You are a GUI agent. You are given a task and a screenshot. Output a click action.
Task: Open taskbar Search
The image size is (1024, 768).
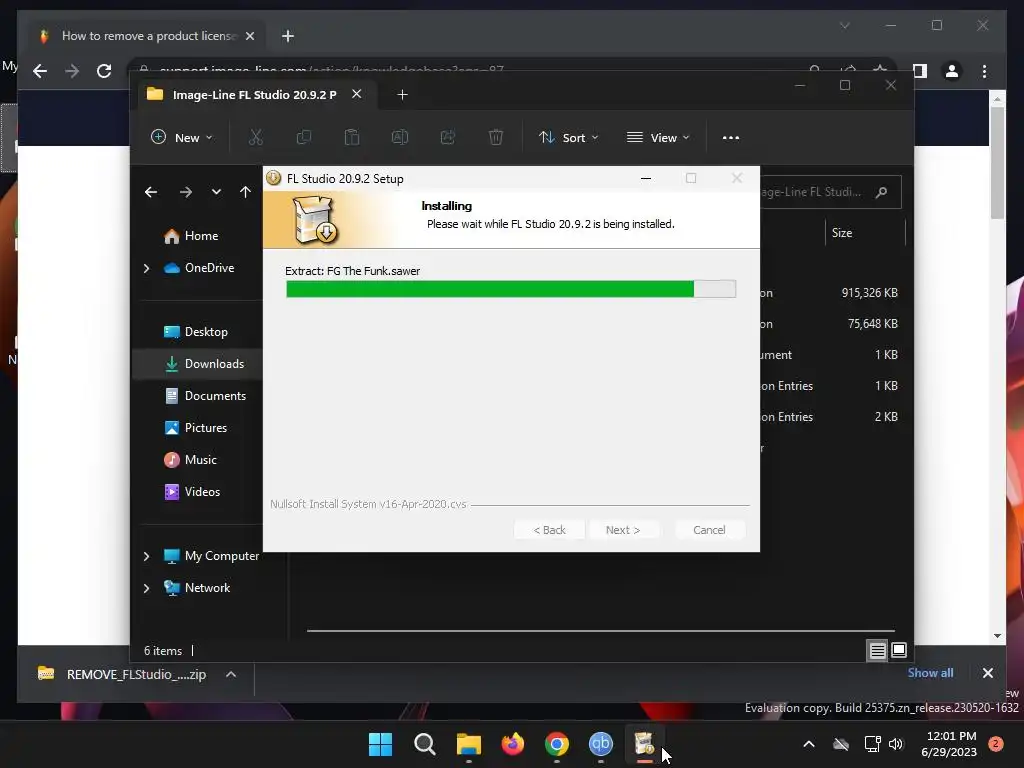tap(424, 744)
